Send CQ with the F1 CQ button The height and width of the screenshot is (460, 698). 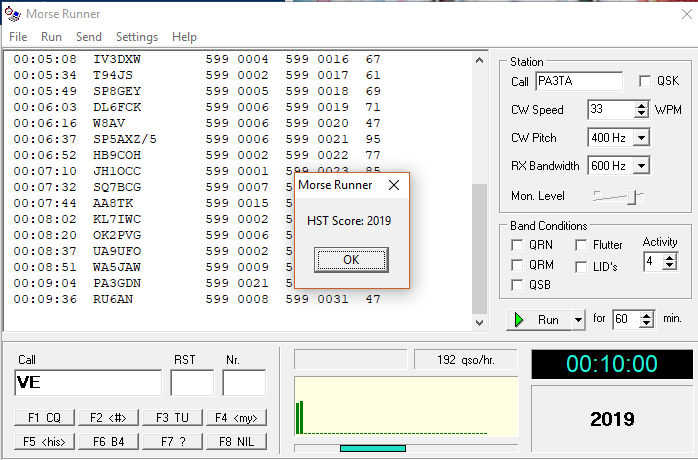point(44,418)
